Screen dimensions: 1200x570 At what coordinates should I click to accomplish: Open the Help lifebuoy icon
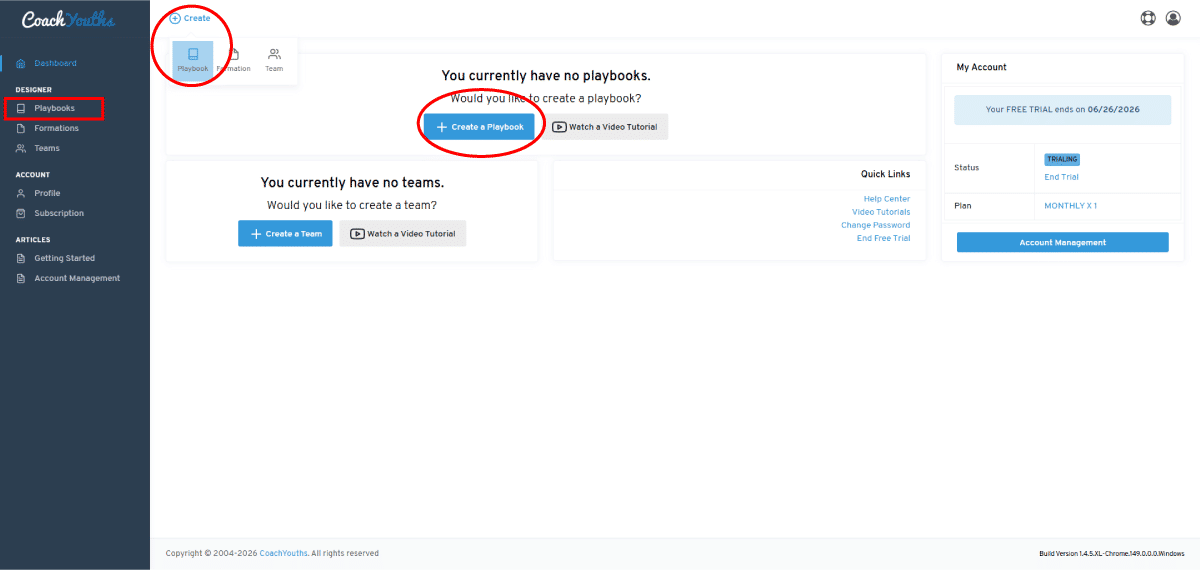(x=1148, y=18)
